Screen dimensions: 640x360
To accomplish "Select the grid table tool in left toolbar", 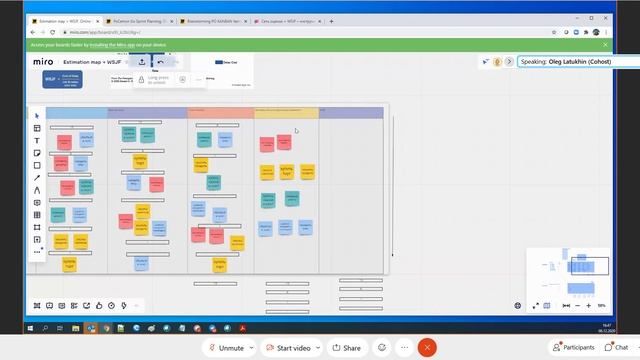I will [37, 215].
